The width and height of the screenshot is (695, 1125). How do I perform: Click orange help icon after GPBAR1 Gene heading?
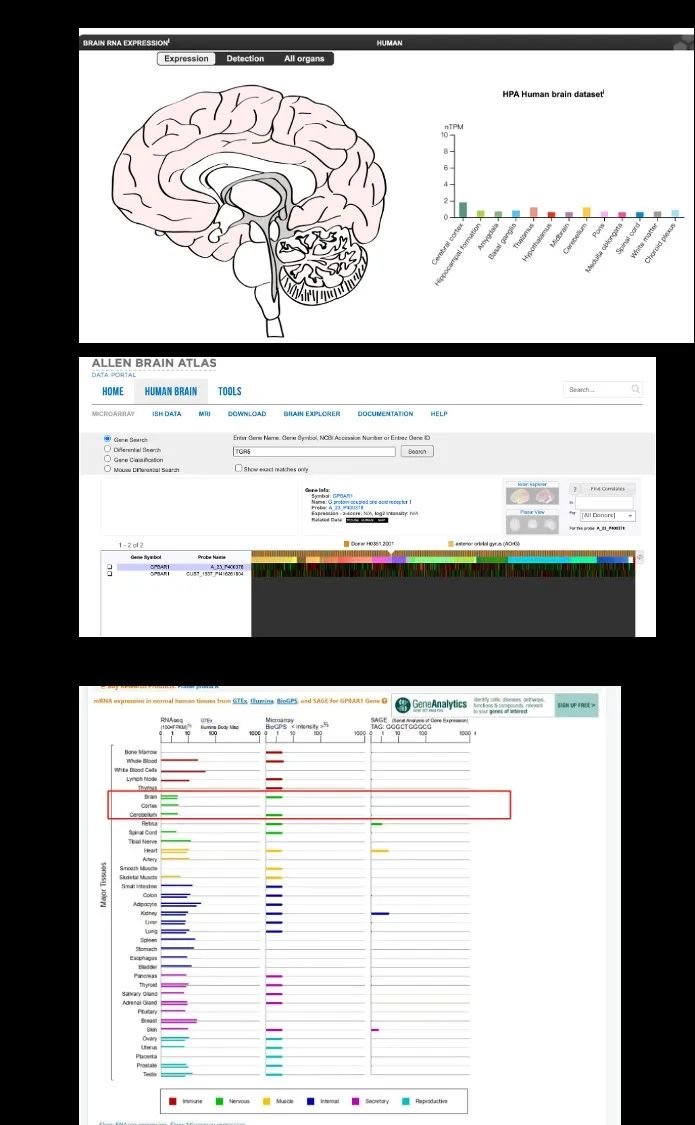coord(385,701)
